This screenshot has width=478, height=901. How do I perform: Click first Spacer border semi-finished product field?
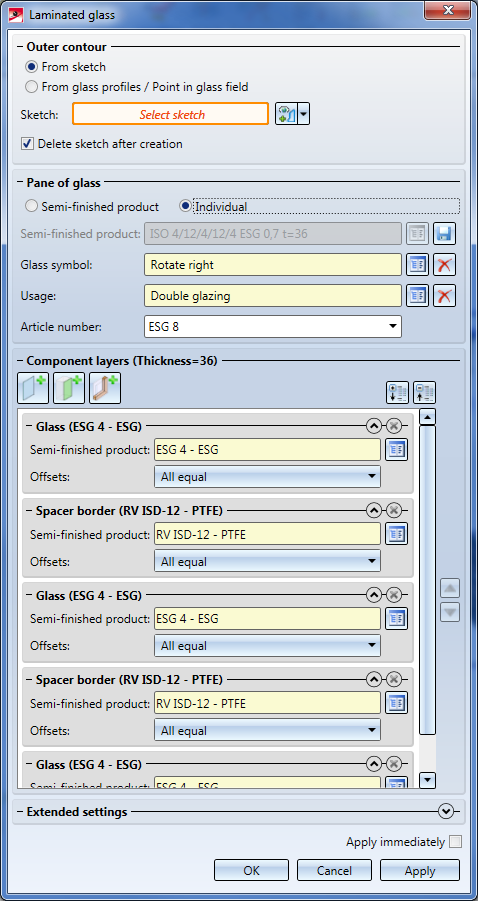click(267, 534)
